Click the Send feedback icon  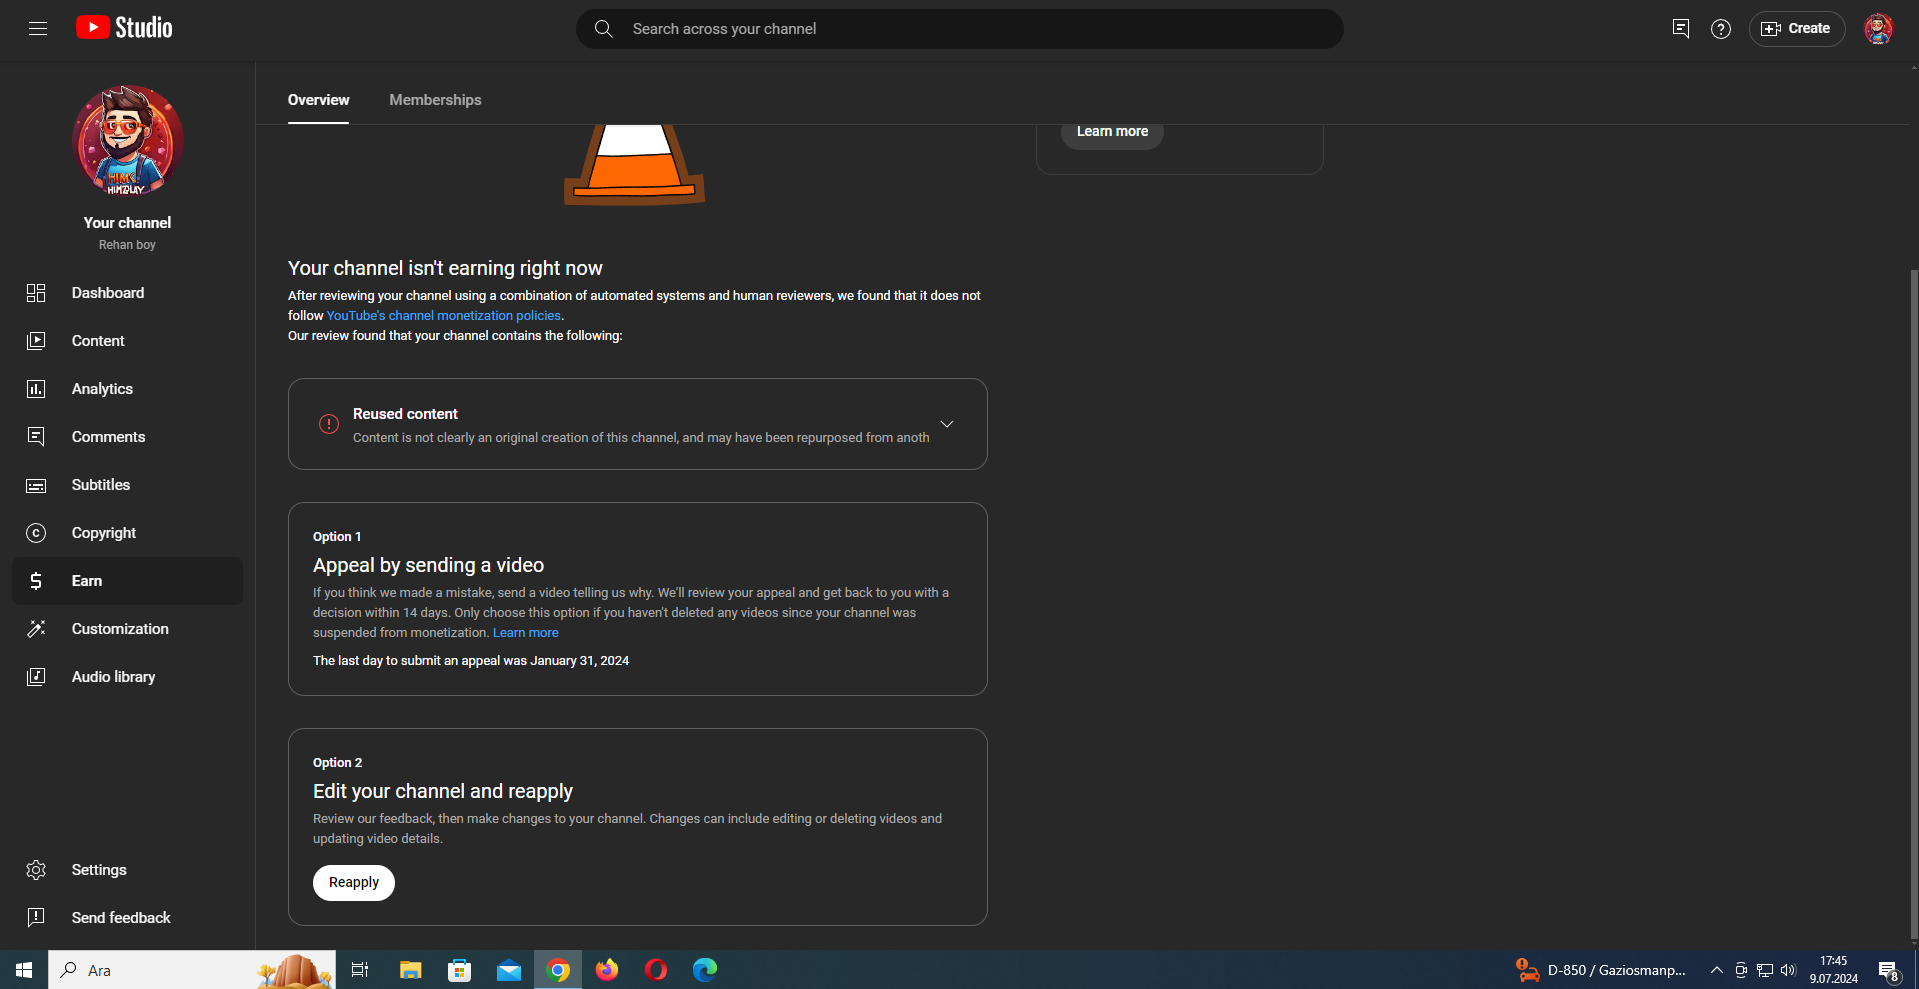click(36, 918)
